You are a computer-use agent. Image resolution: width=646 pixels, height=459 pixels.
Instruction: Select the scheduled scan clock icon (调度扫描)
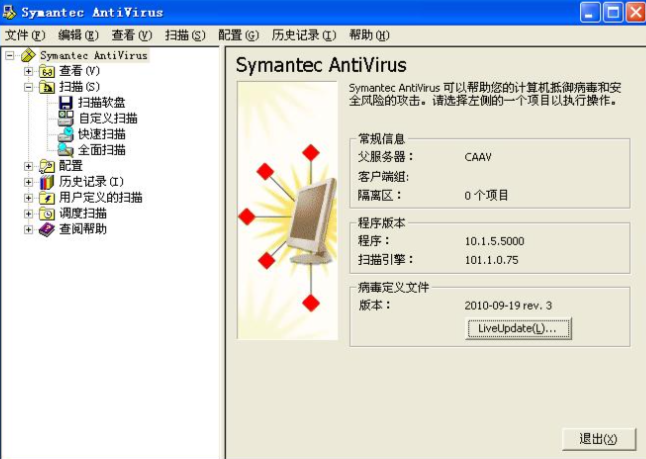(x=47, y=213)
